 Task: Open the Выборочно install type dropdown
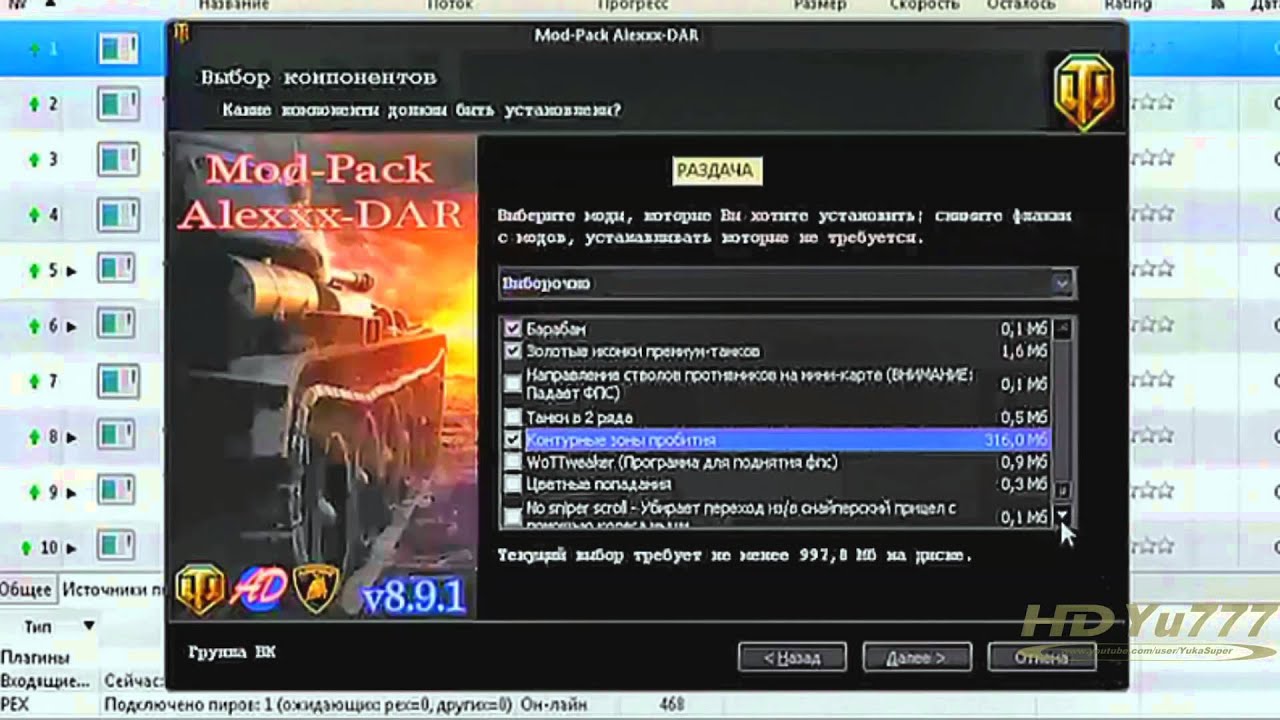pos(787,283)
